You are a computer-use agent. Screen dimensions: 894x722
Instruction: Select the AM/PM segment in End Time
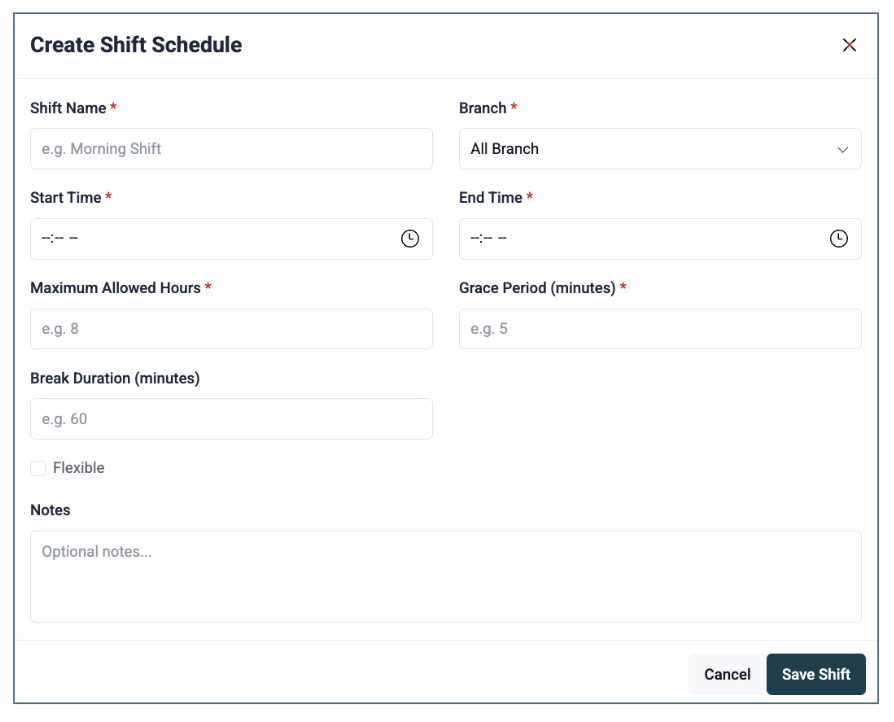[502, 239]
